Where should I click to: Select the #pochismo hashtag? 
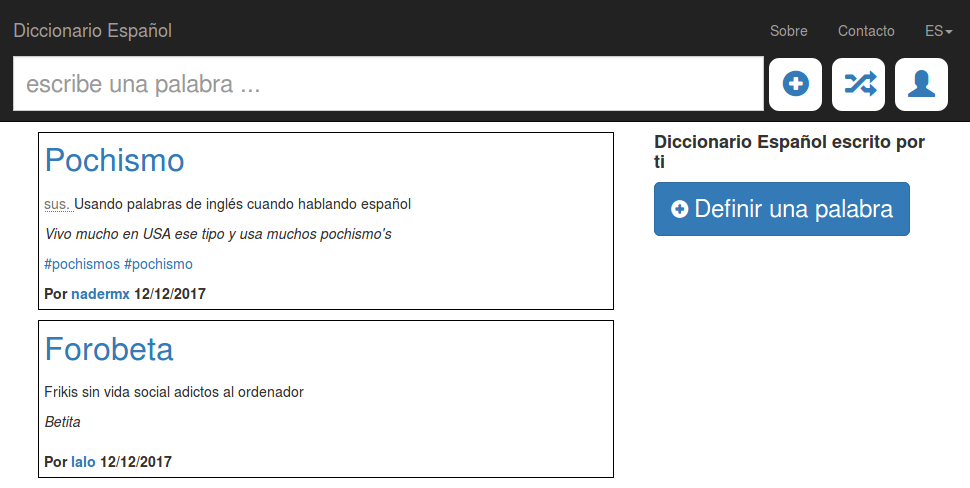tap(158, 264)
